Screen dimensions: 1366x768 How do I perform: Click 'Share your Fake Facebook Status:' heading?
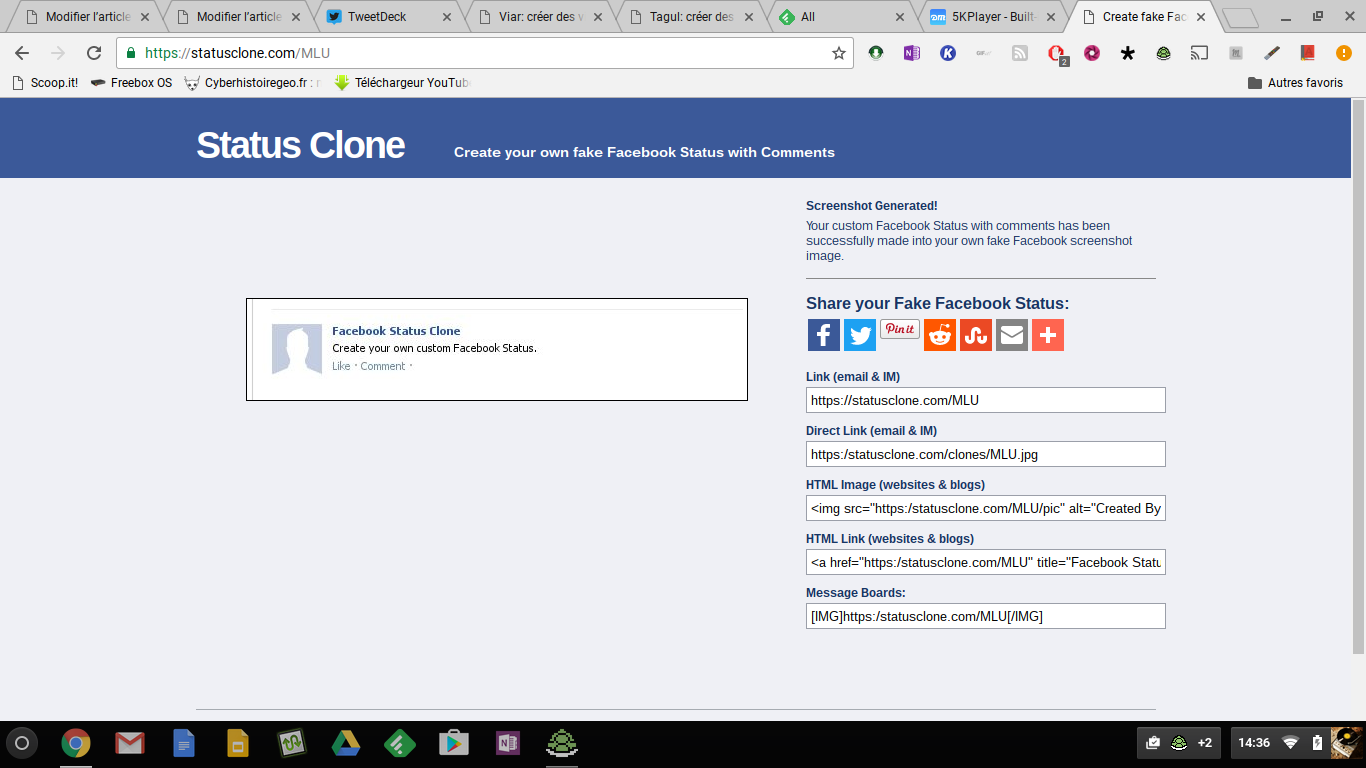click(938, 304)
